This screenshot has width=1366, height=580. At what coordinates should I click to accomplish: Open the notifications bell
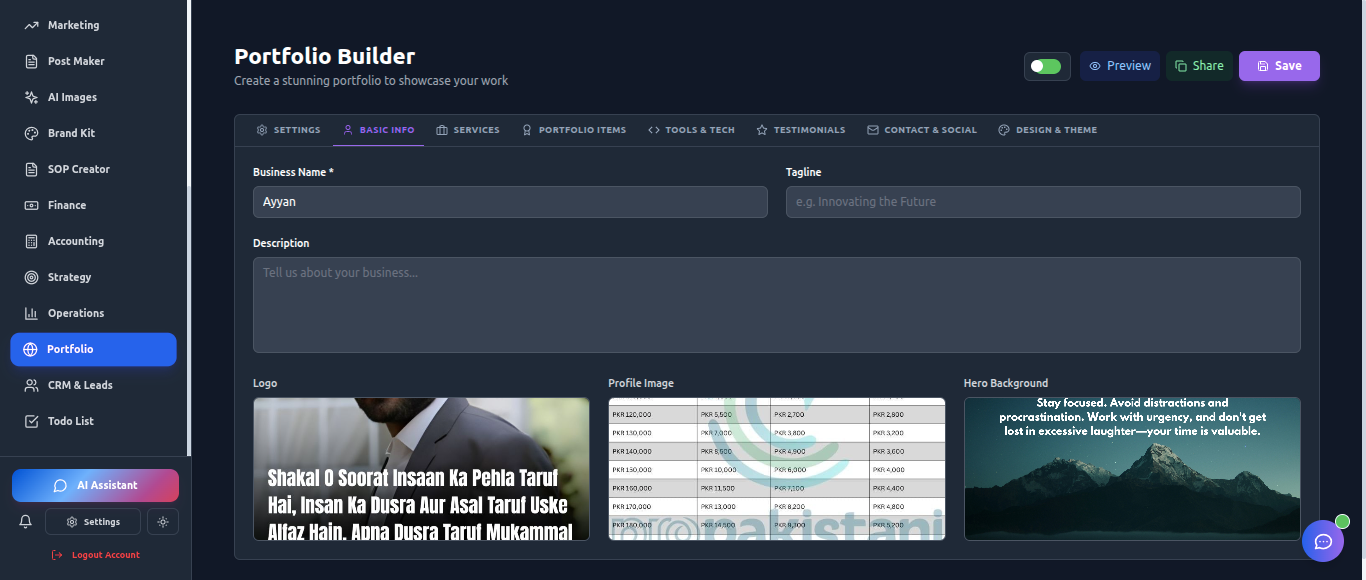(25, 521)
